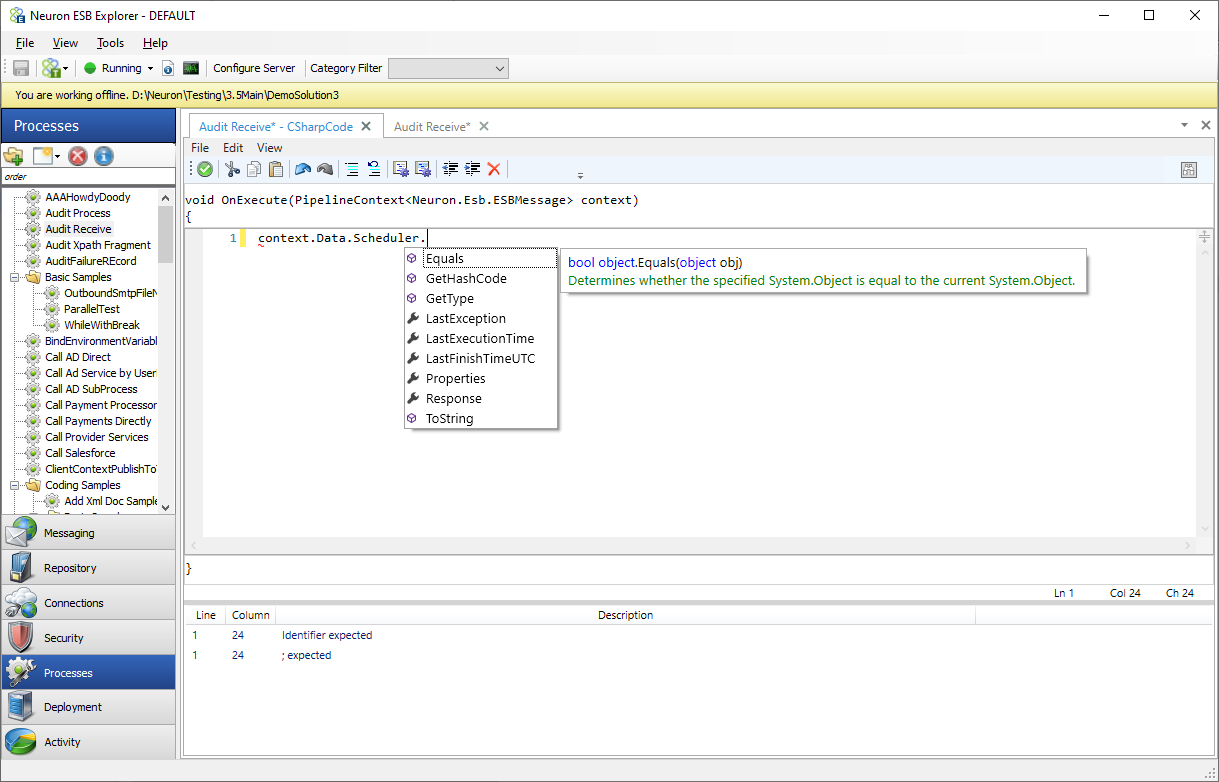This screenshot has height=782, width=1219.
Task: Open the Messaging navigation section
Action: coord(88,533)
